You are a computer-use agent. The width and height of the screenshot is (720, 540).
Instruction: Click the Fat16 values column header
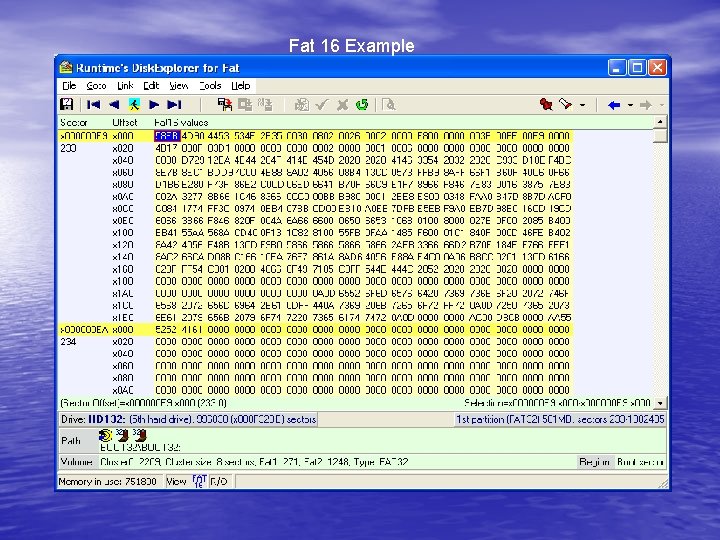181,123
